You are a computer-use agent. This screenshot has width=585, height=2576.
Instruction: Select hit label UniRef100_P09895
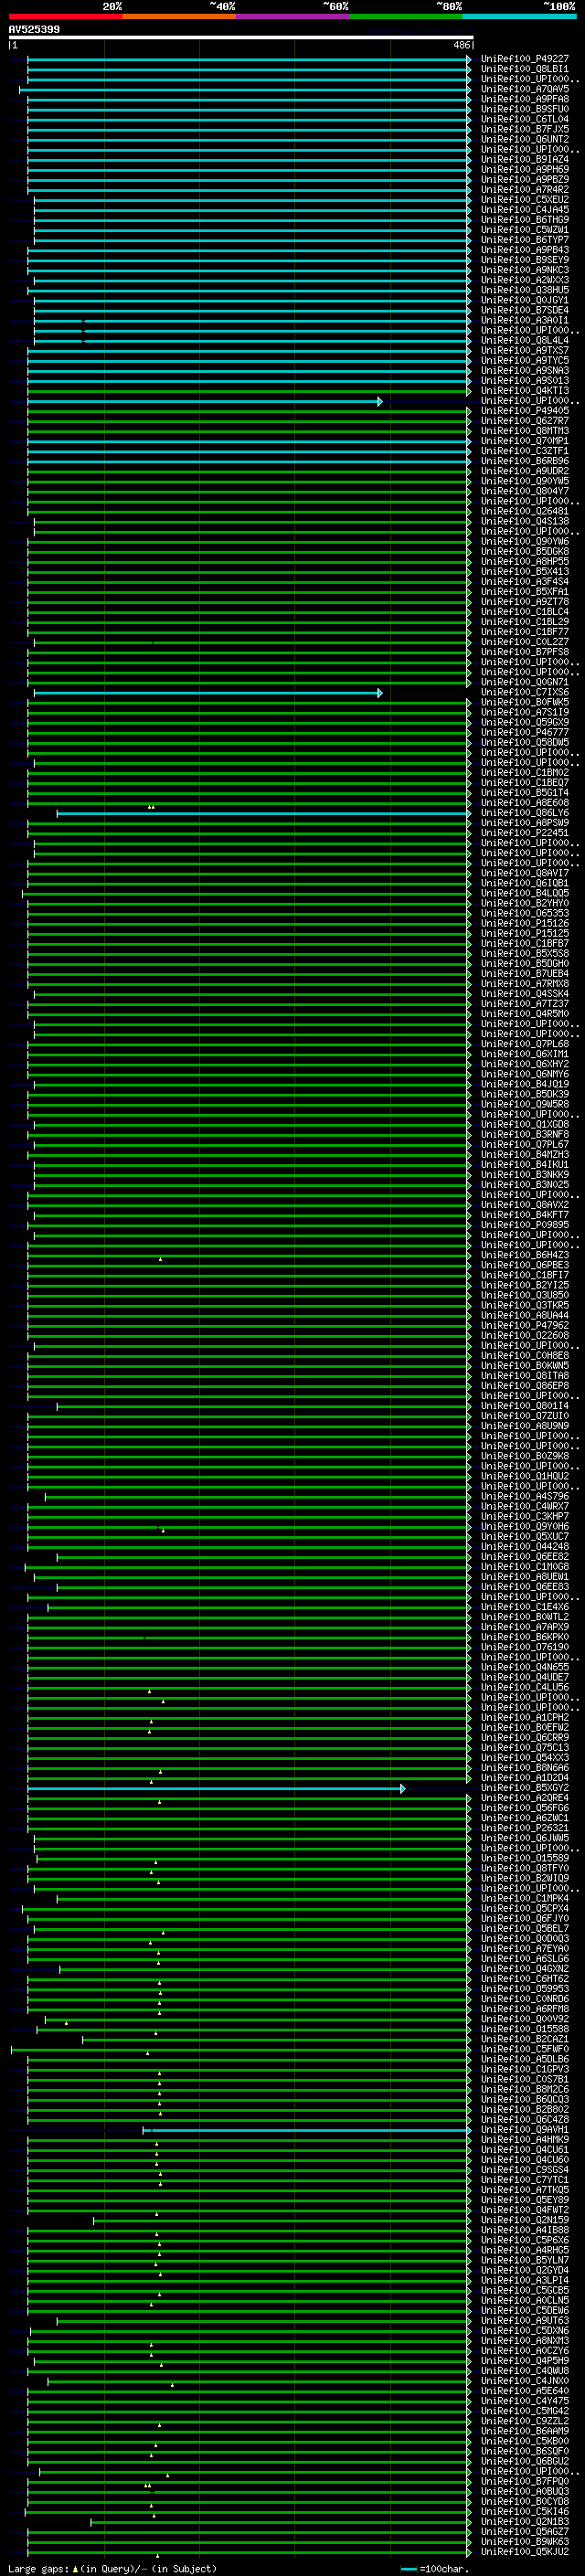(525, 1225)
